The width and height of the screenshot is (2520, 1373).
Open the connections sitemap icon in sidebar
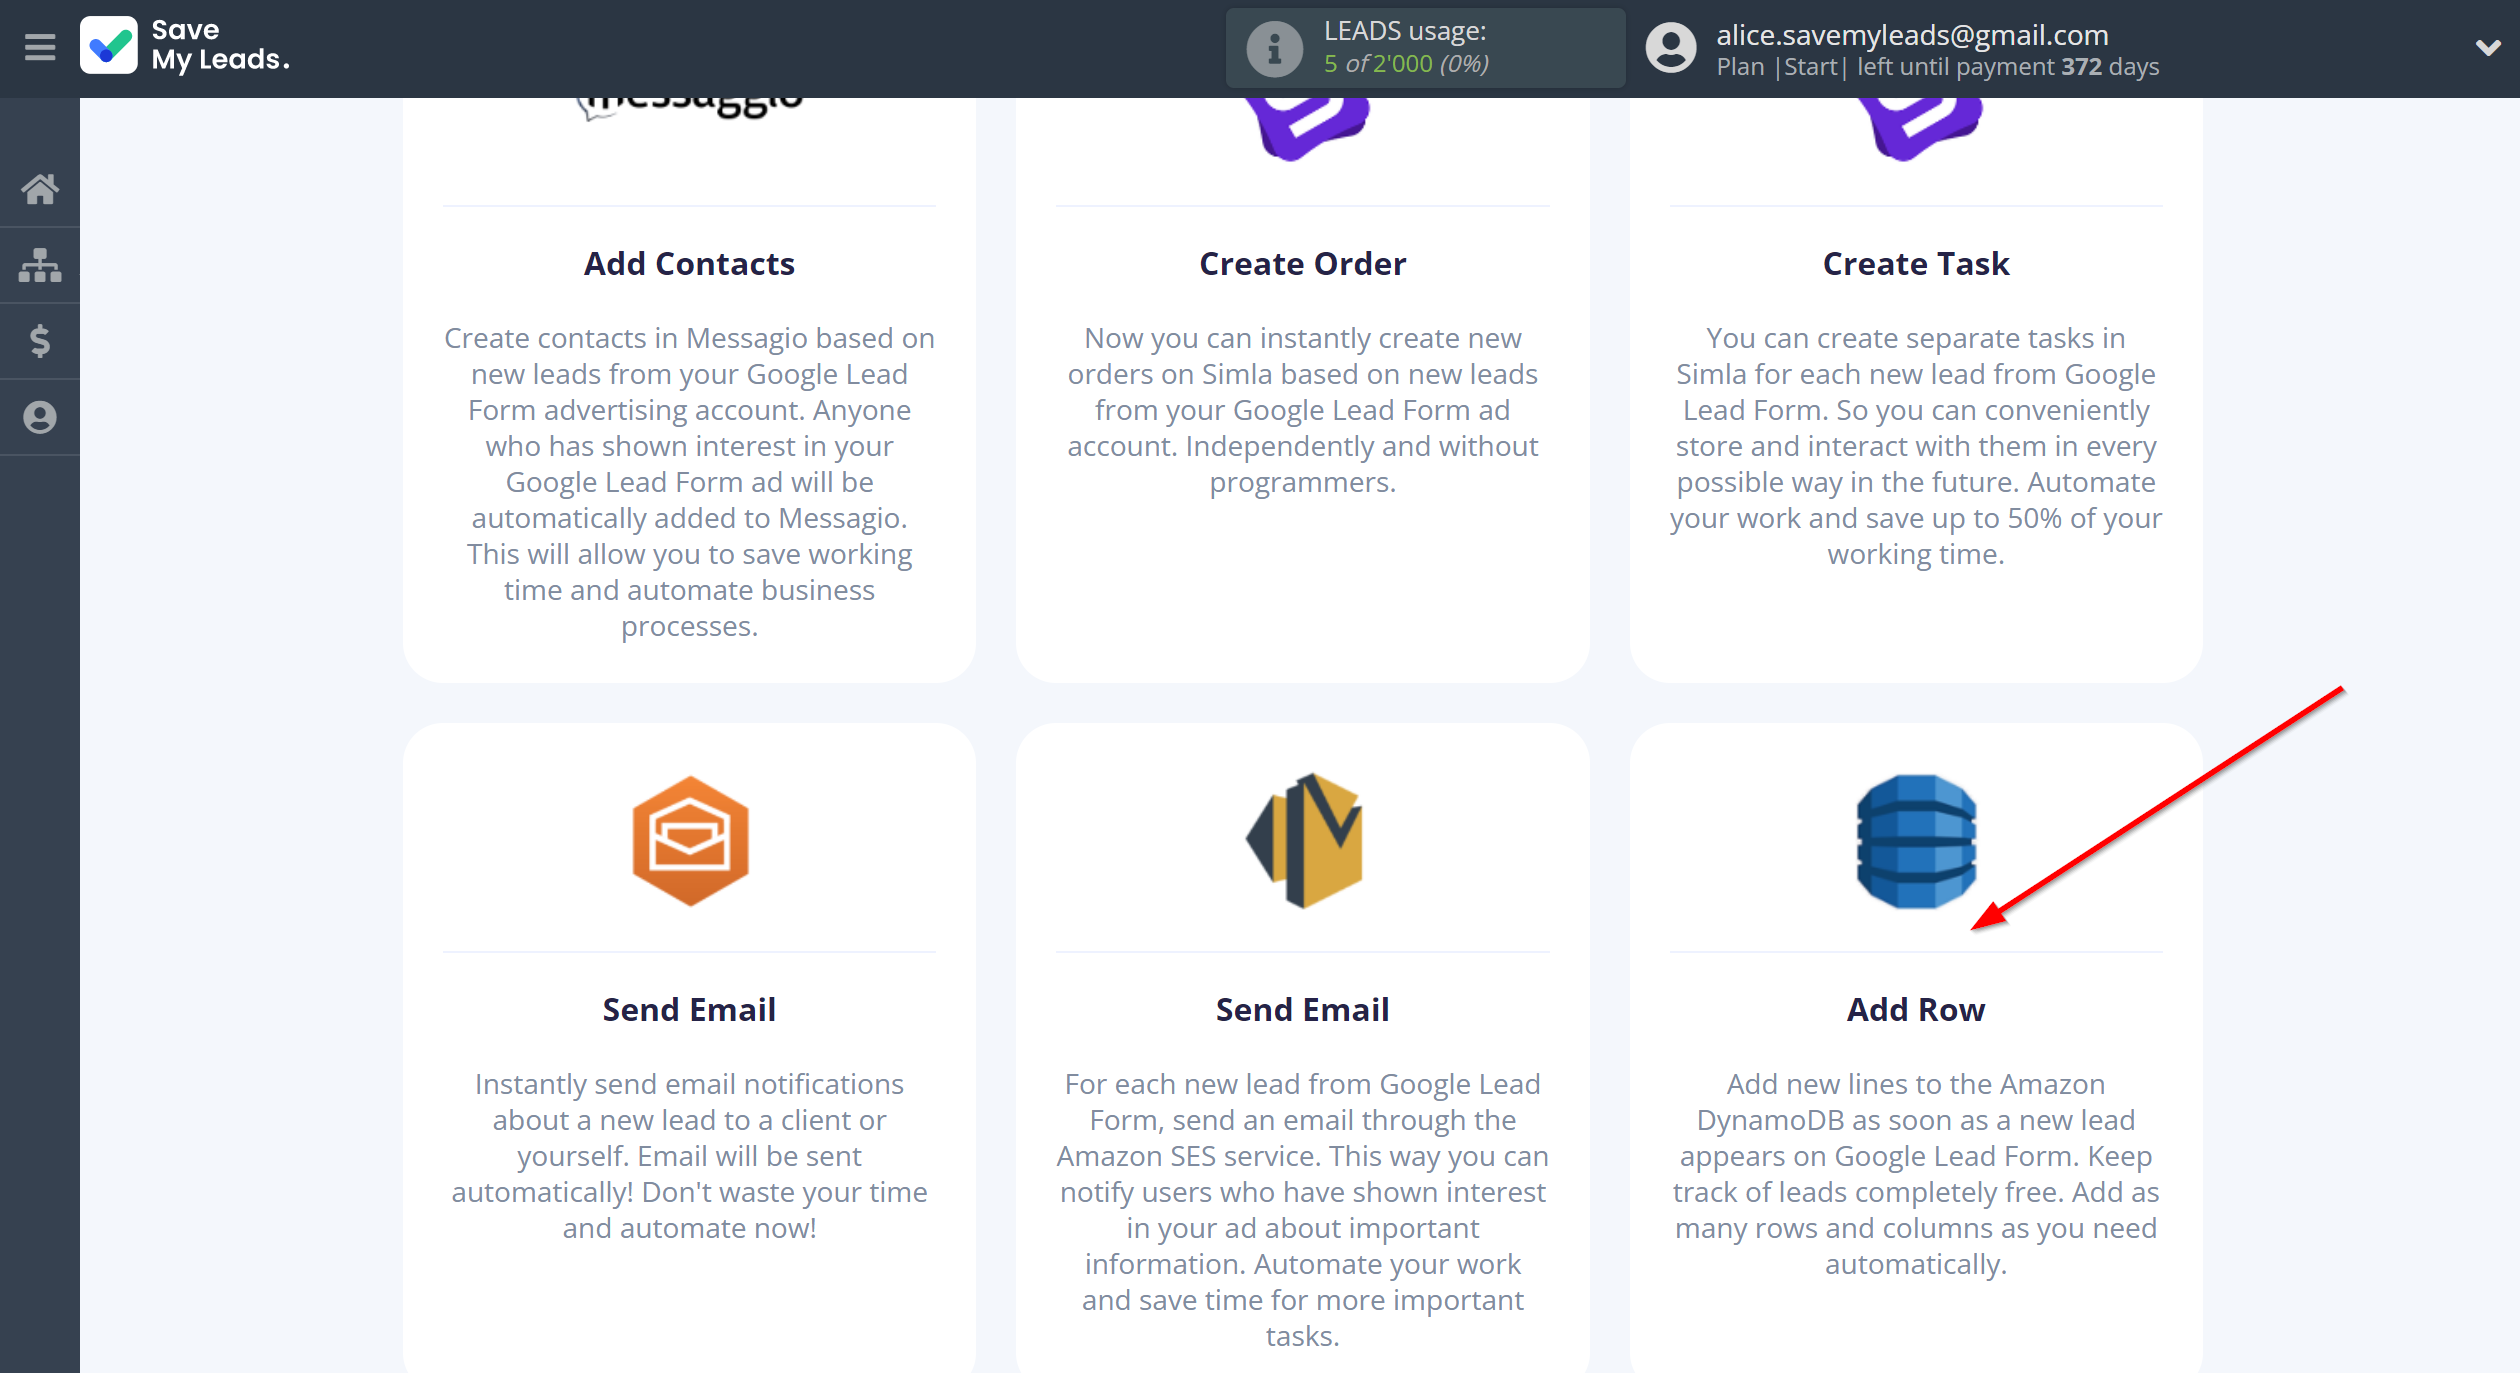point(40,265)
